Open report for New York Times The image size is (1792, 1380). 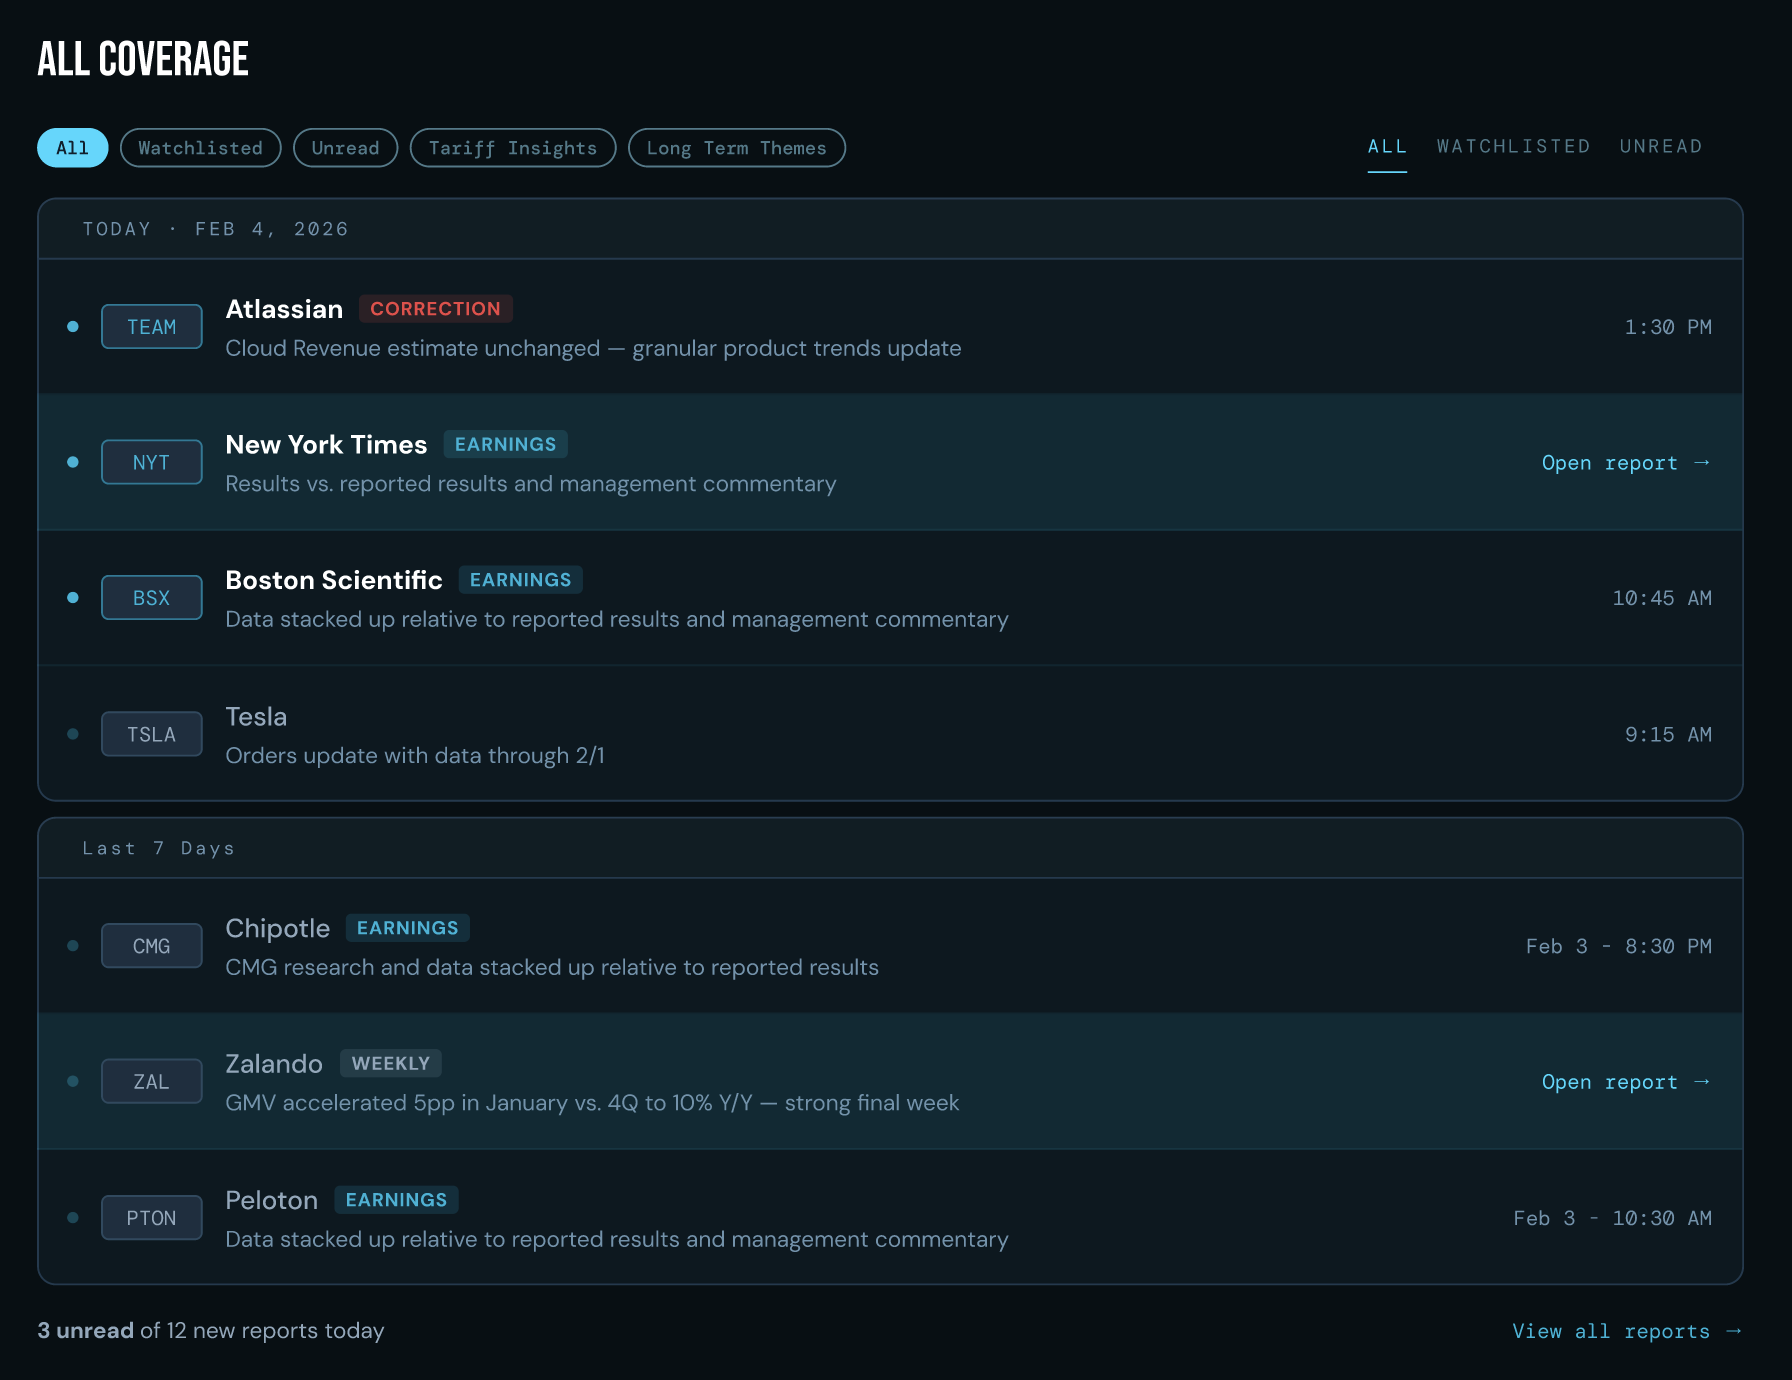tap(1626, 463)
